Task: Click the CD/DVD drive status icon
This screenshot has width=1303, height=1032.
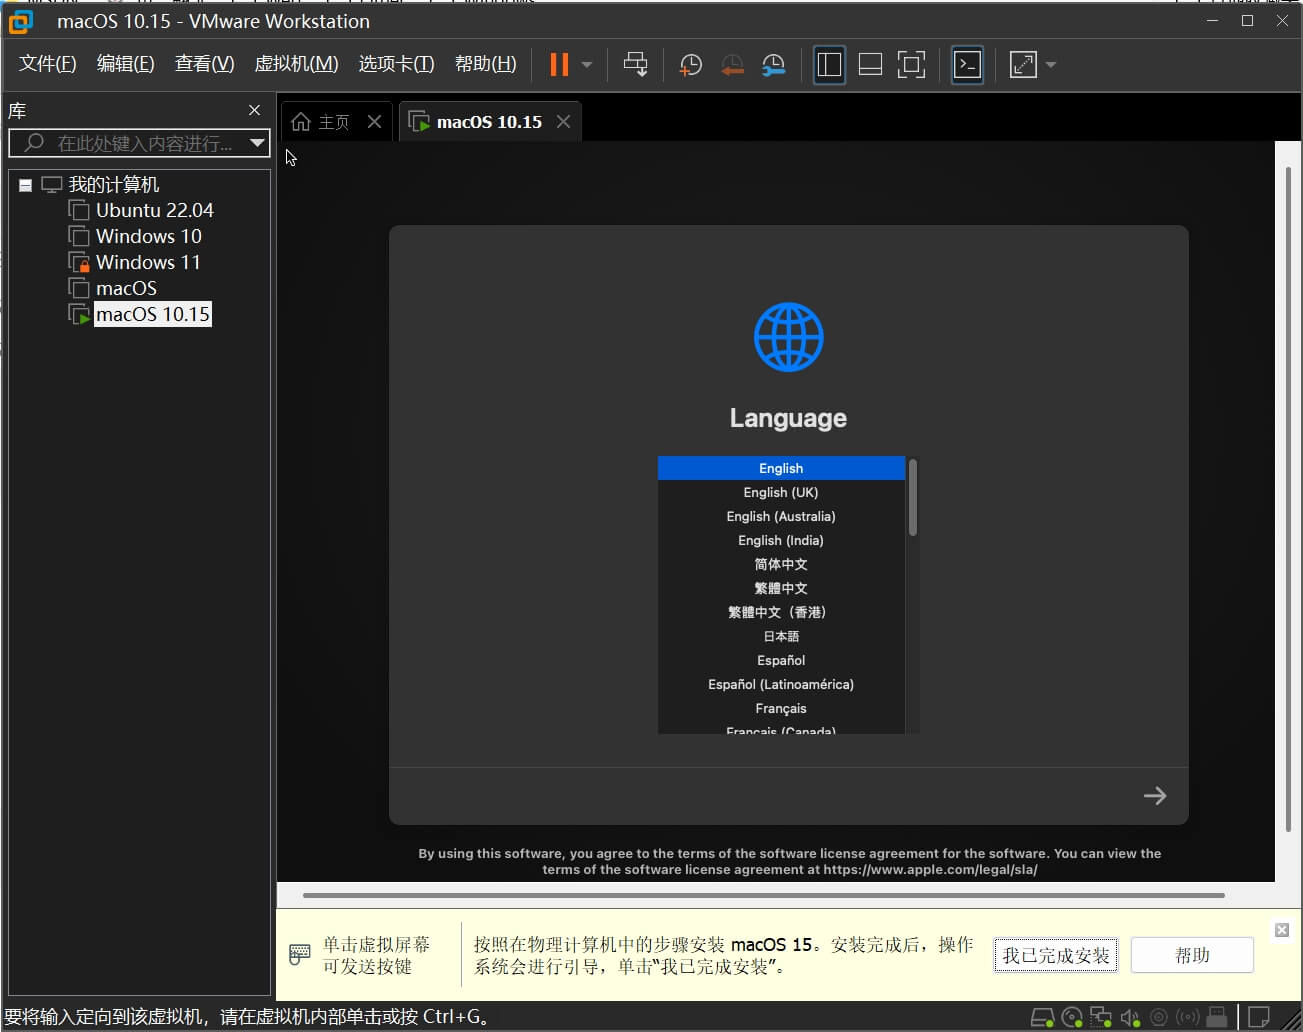Action: [1071, 1018]
